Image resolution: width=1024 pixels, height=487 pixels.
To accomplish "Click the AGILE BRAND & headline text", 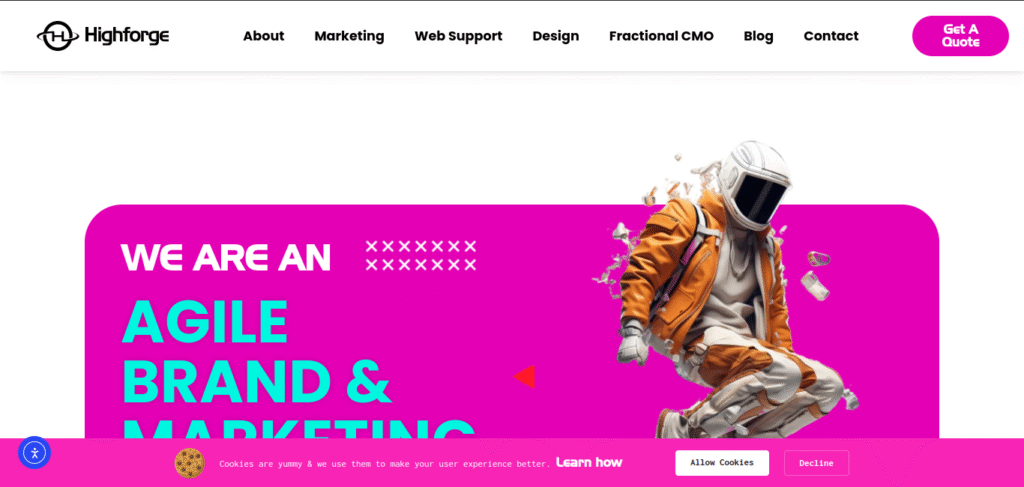I will [x=257, y=351].
